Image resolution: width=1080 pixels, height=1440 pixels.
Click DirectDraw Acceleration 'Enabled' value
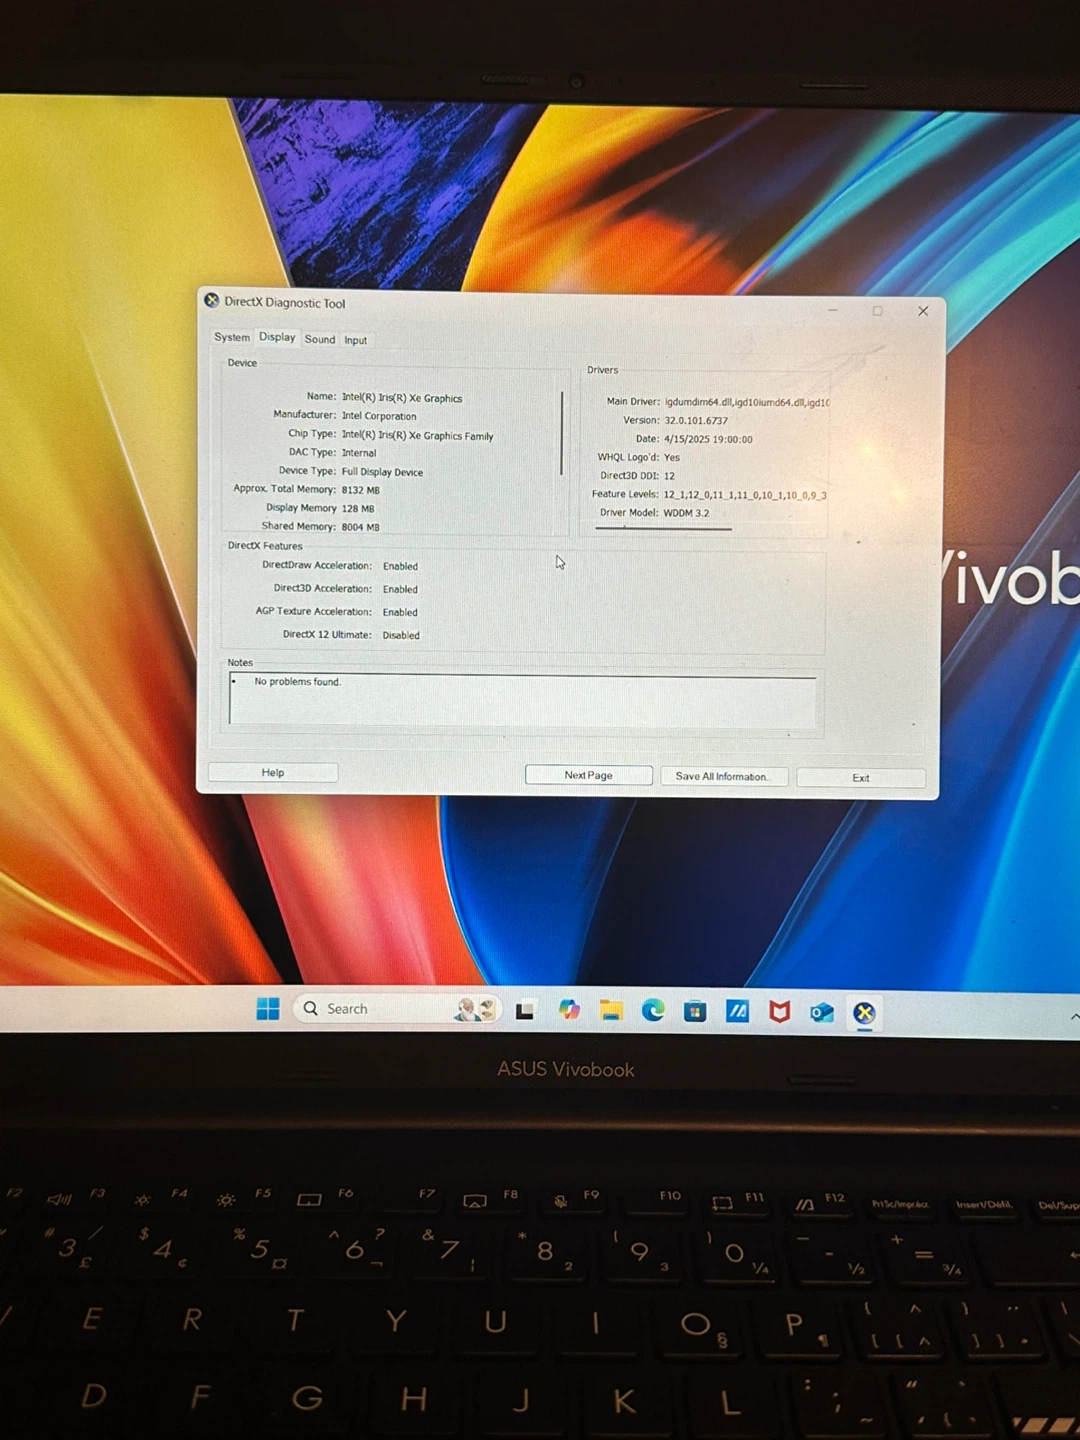click(x=400, y=566)
